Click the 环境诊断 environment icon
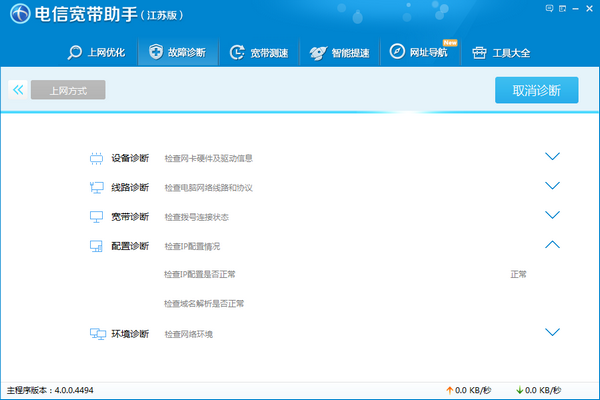This screenshot has height=400, width=600. tap(97, 333)
